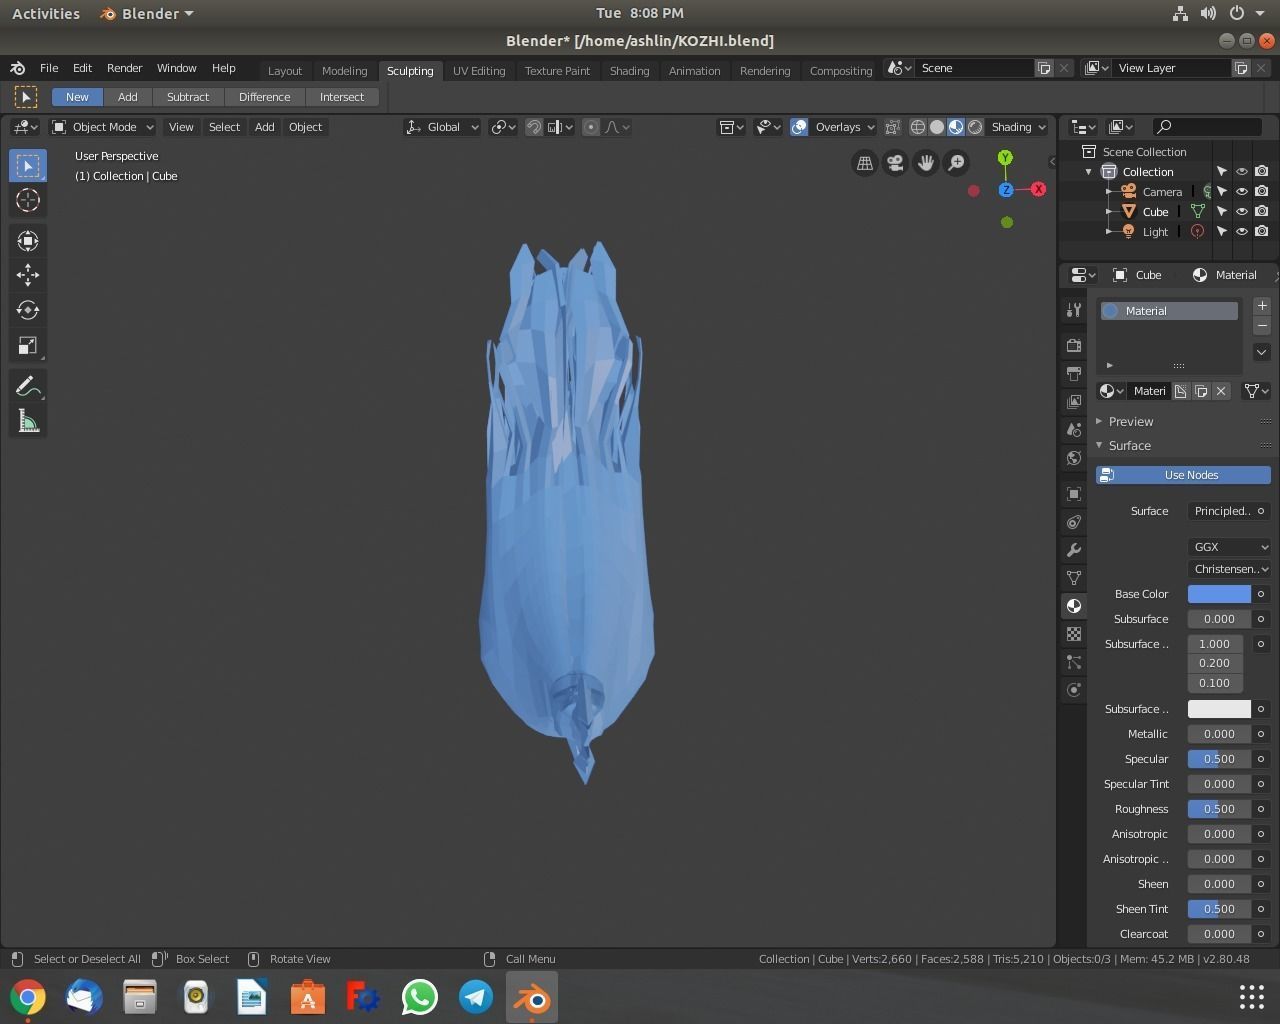Select the Annotate tool
Image resolution: width=1280 pixels, height=1024 pixels.
tap(28, 387)
